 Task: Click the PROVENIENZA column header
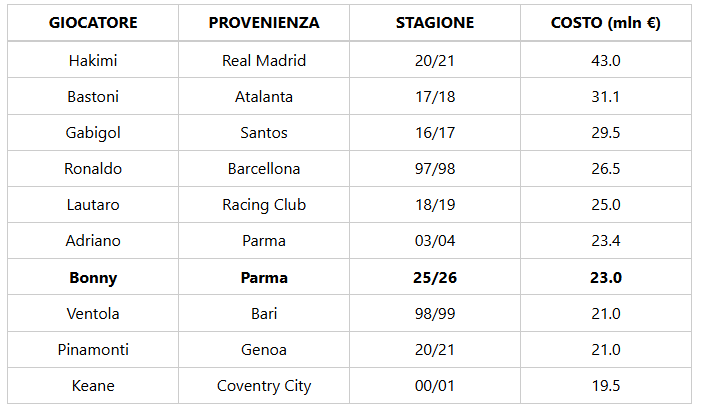point(264,23)
